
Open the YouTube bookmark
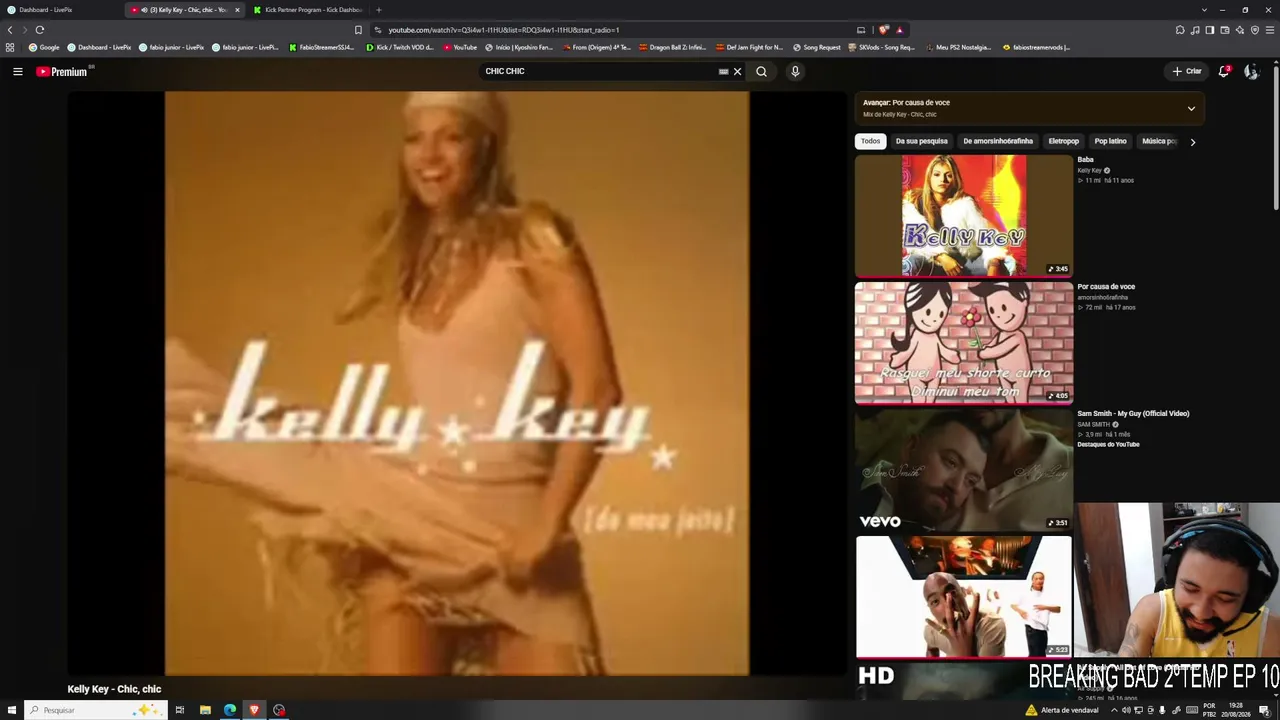(460, 47)
